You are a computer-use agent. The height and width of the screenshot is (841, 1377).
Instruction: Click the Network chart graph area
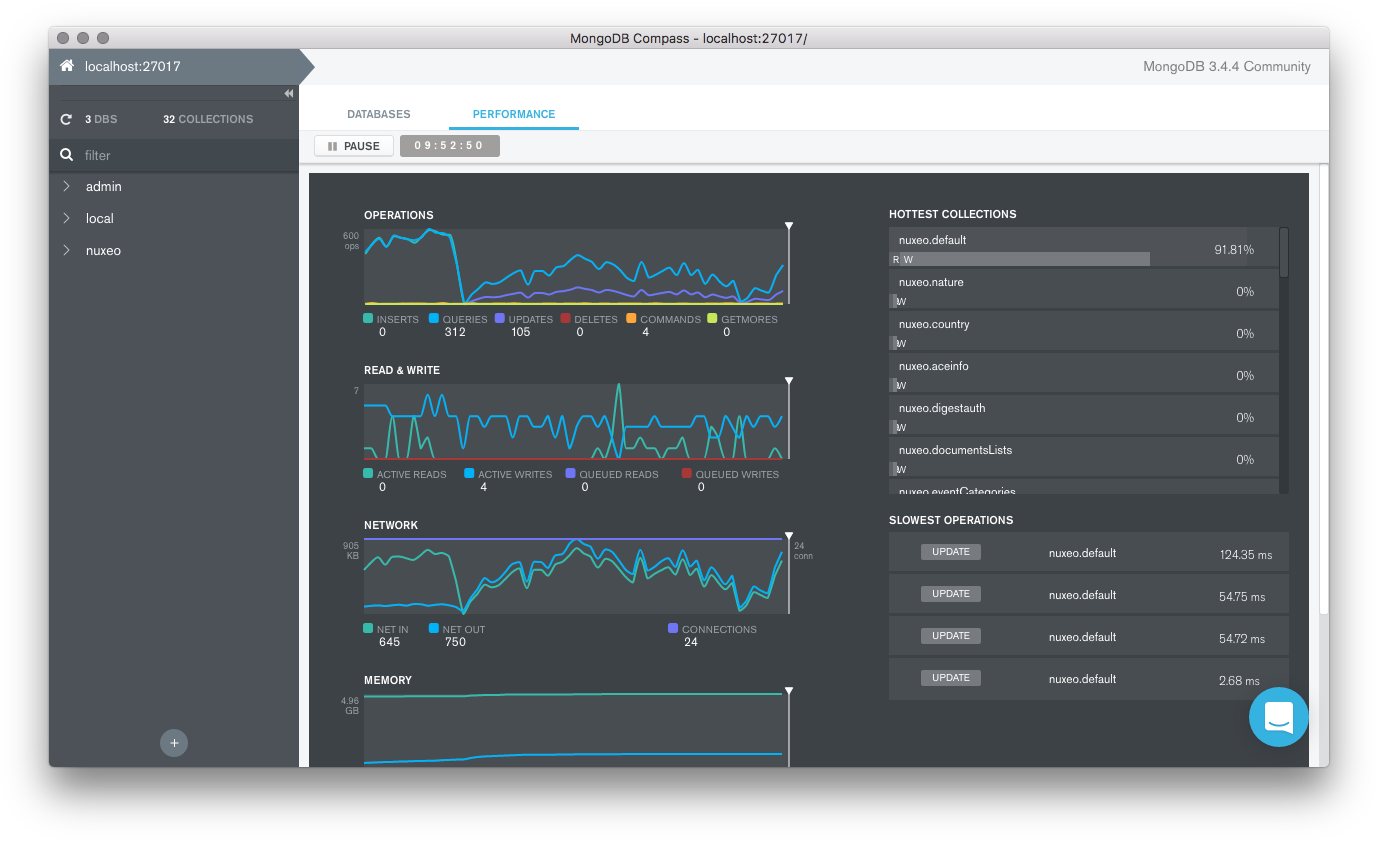click(576, 576)
